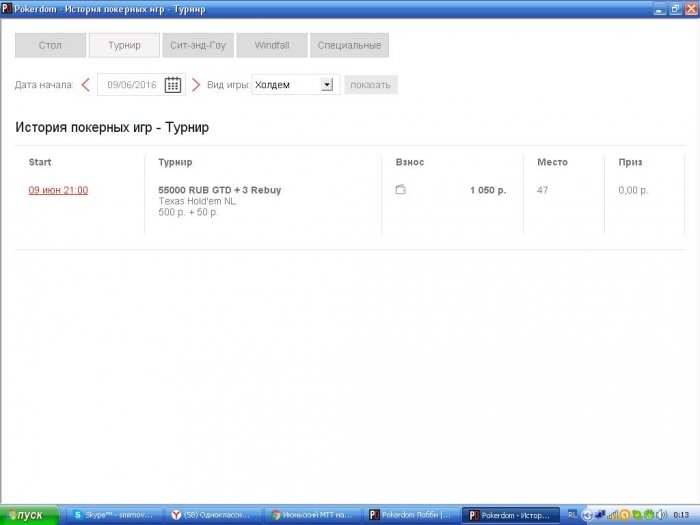Click the place value 47
Screen dimensions: 700x525
click(x=542, y=190)
